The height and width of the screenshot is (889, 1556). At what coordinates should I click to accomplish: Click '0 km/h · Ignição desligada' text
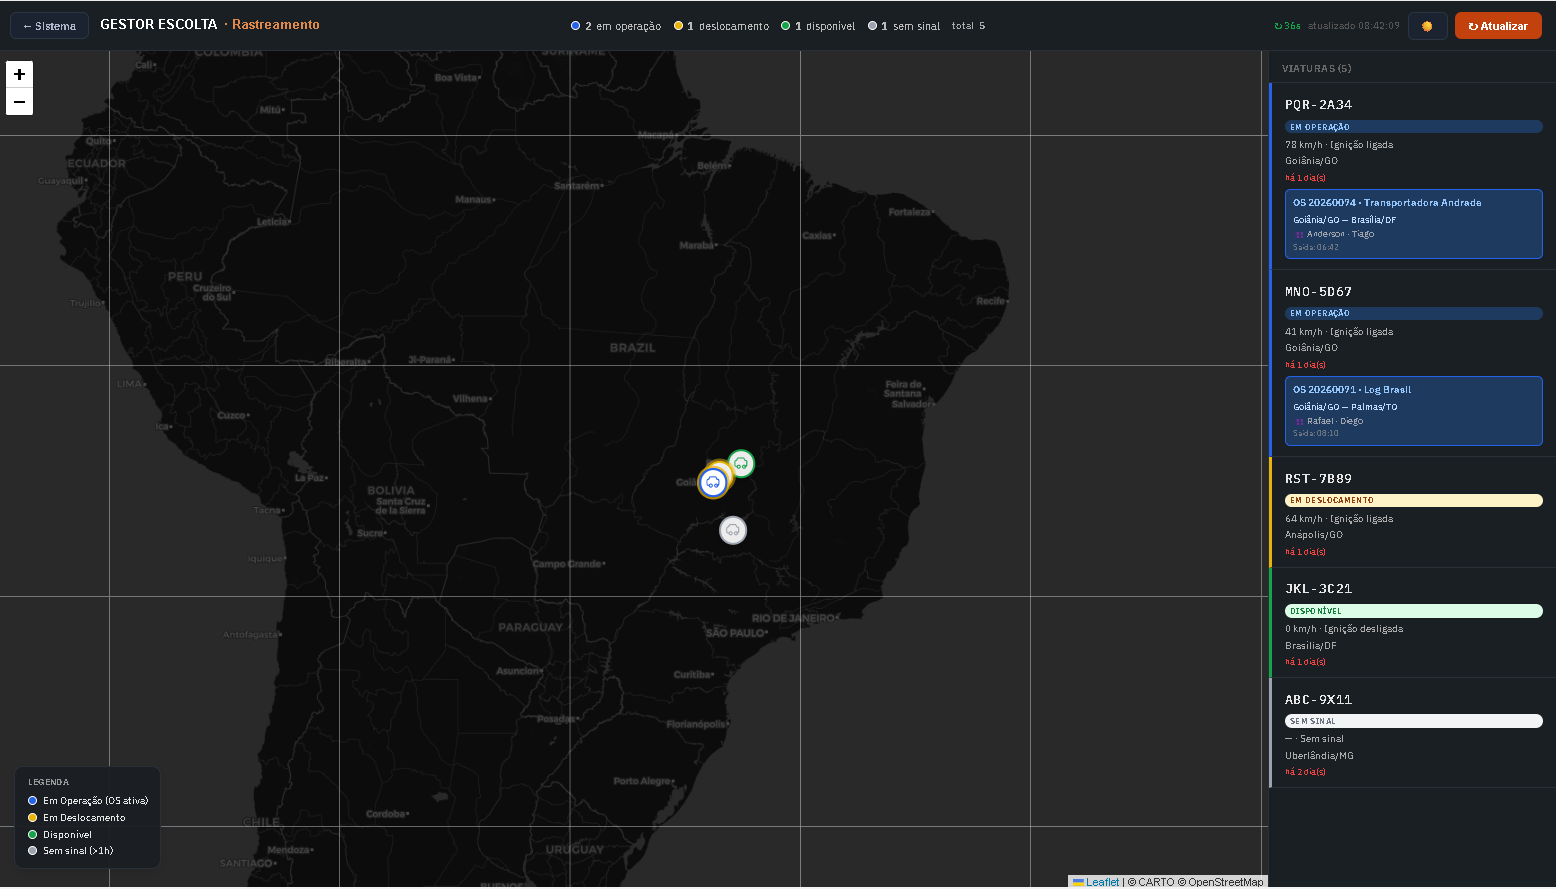click(1344, 629)
